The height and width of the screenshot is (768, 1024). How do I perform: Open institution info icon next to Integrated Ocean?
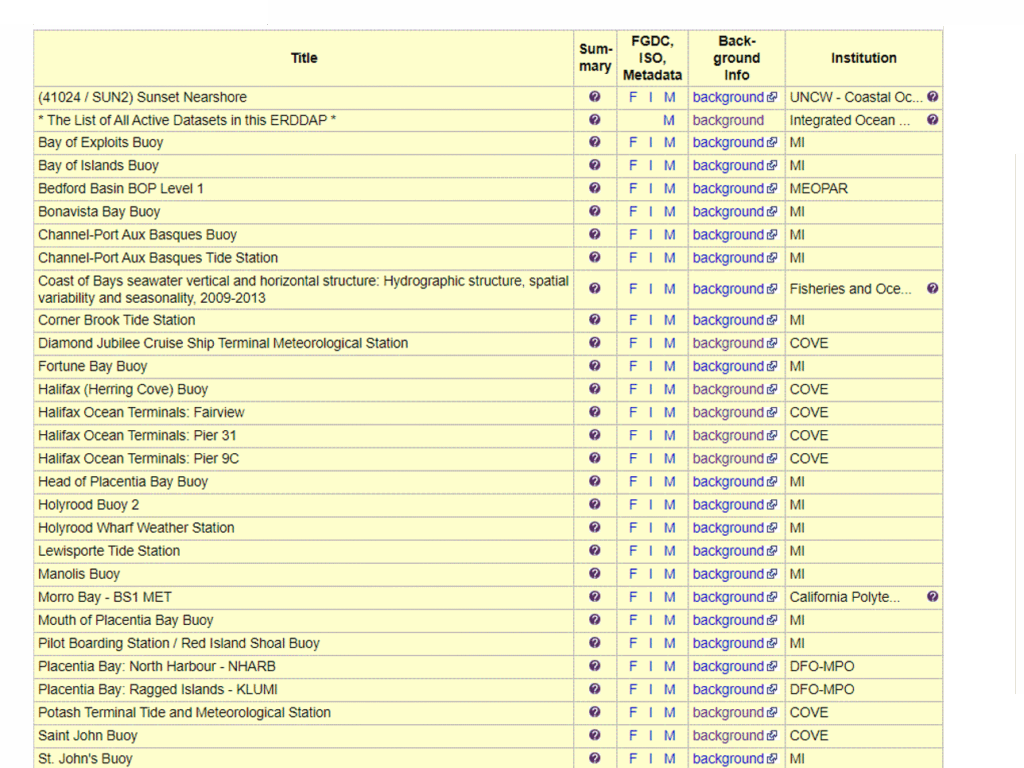click(x=932, y=120)
